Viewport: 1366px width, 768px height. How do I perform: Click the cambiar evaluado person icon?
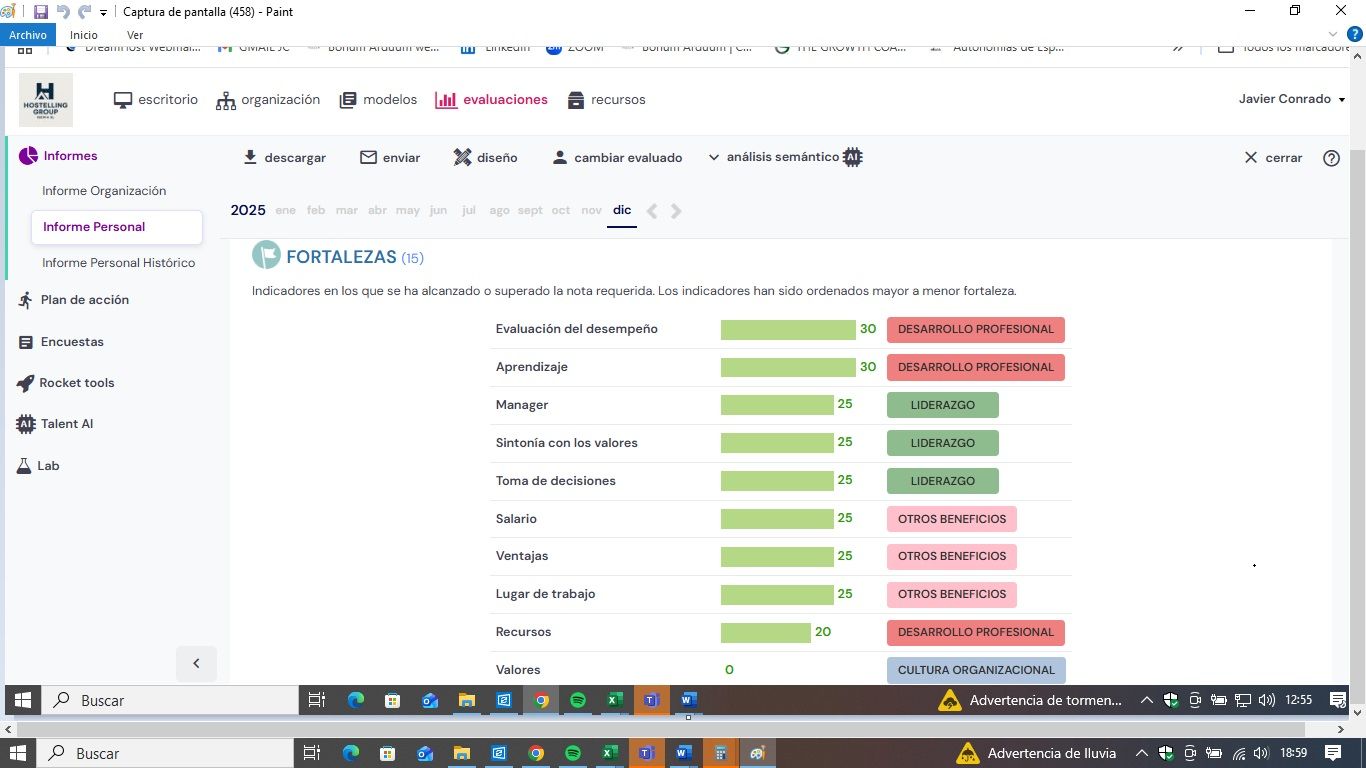(560, 158)
